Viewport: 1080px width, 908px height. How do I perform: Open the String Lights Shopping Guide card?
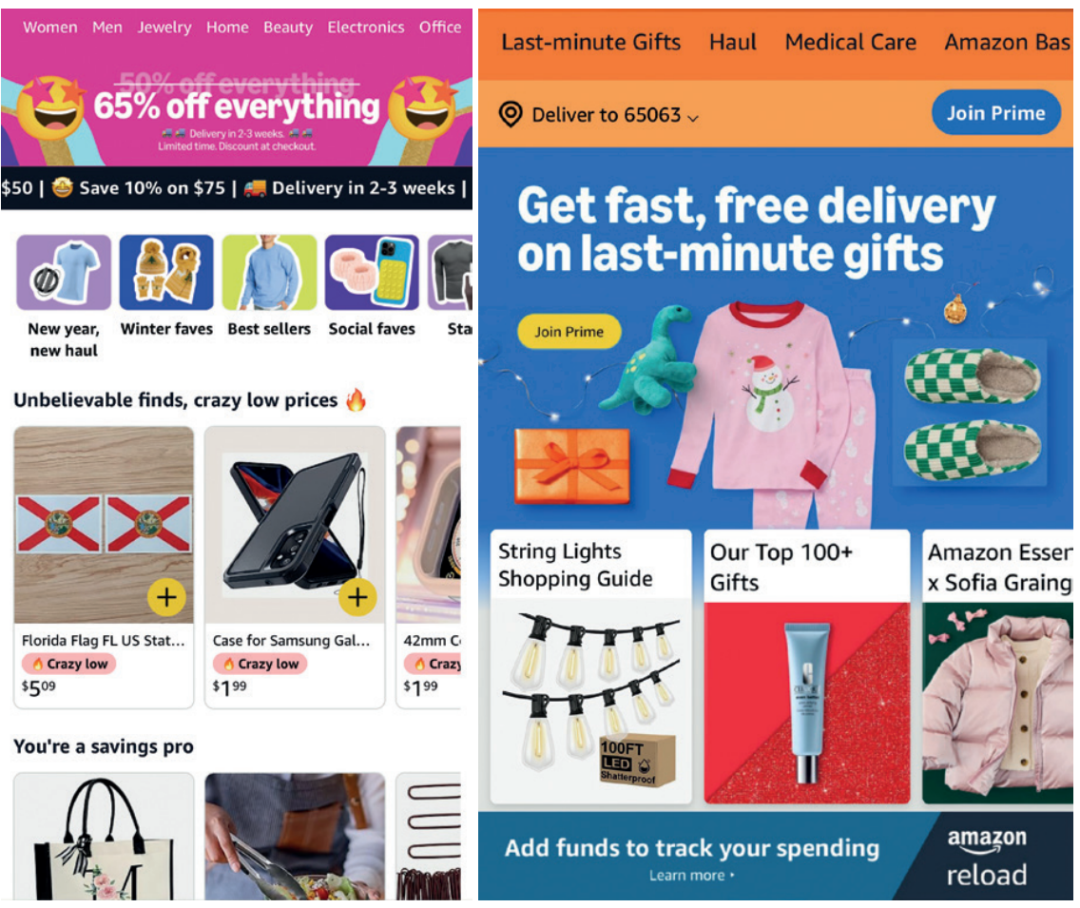coord(591,666)
